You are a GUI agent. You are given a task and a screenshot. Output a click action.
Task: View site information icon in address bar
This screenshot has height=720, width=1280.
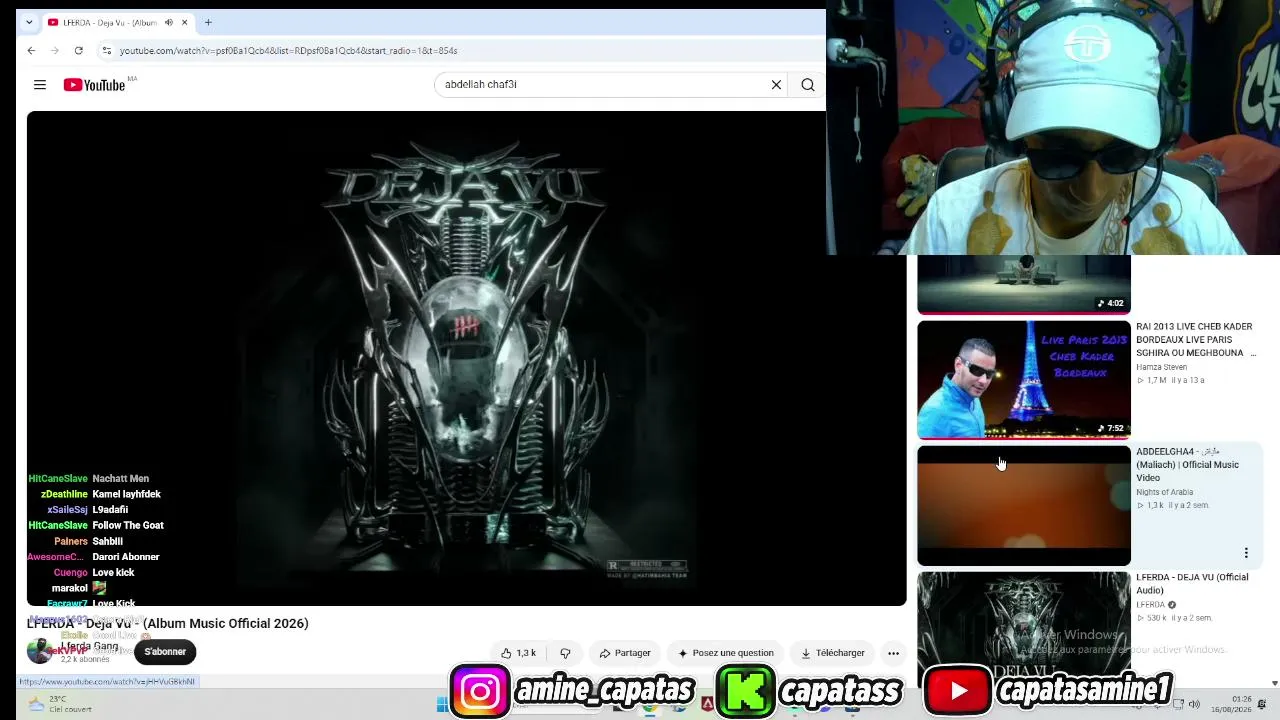[107, 50]
